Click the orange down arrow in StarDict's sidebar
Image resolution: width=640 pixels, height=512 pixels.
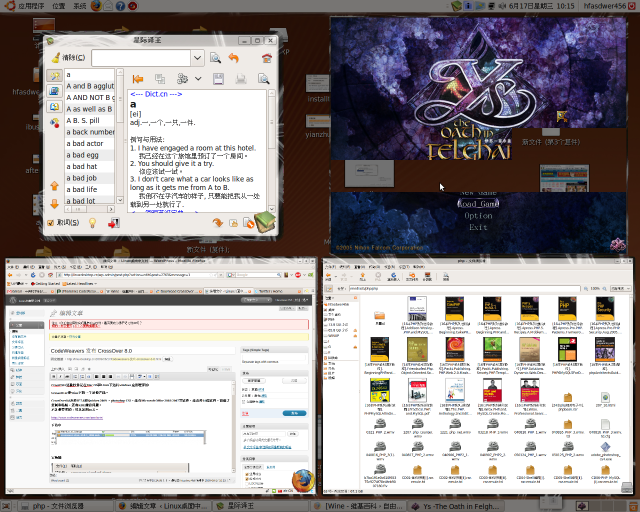pyautogui.click(x=54, y=203)
